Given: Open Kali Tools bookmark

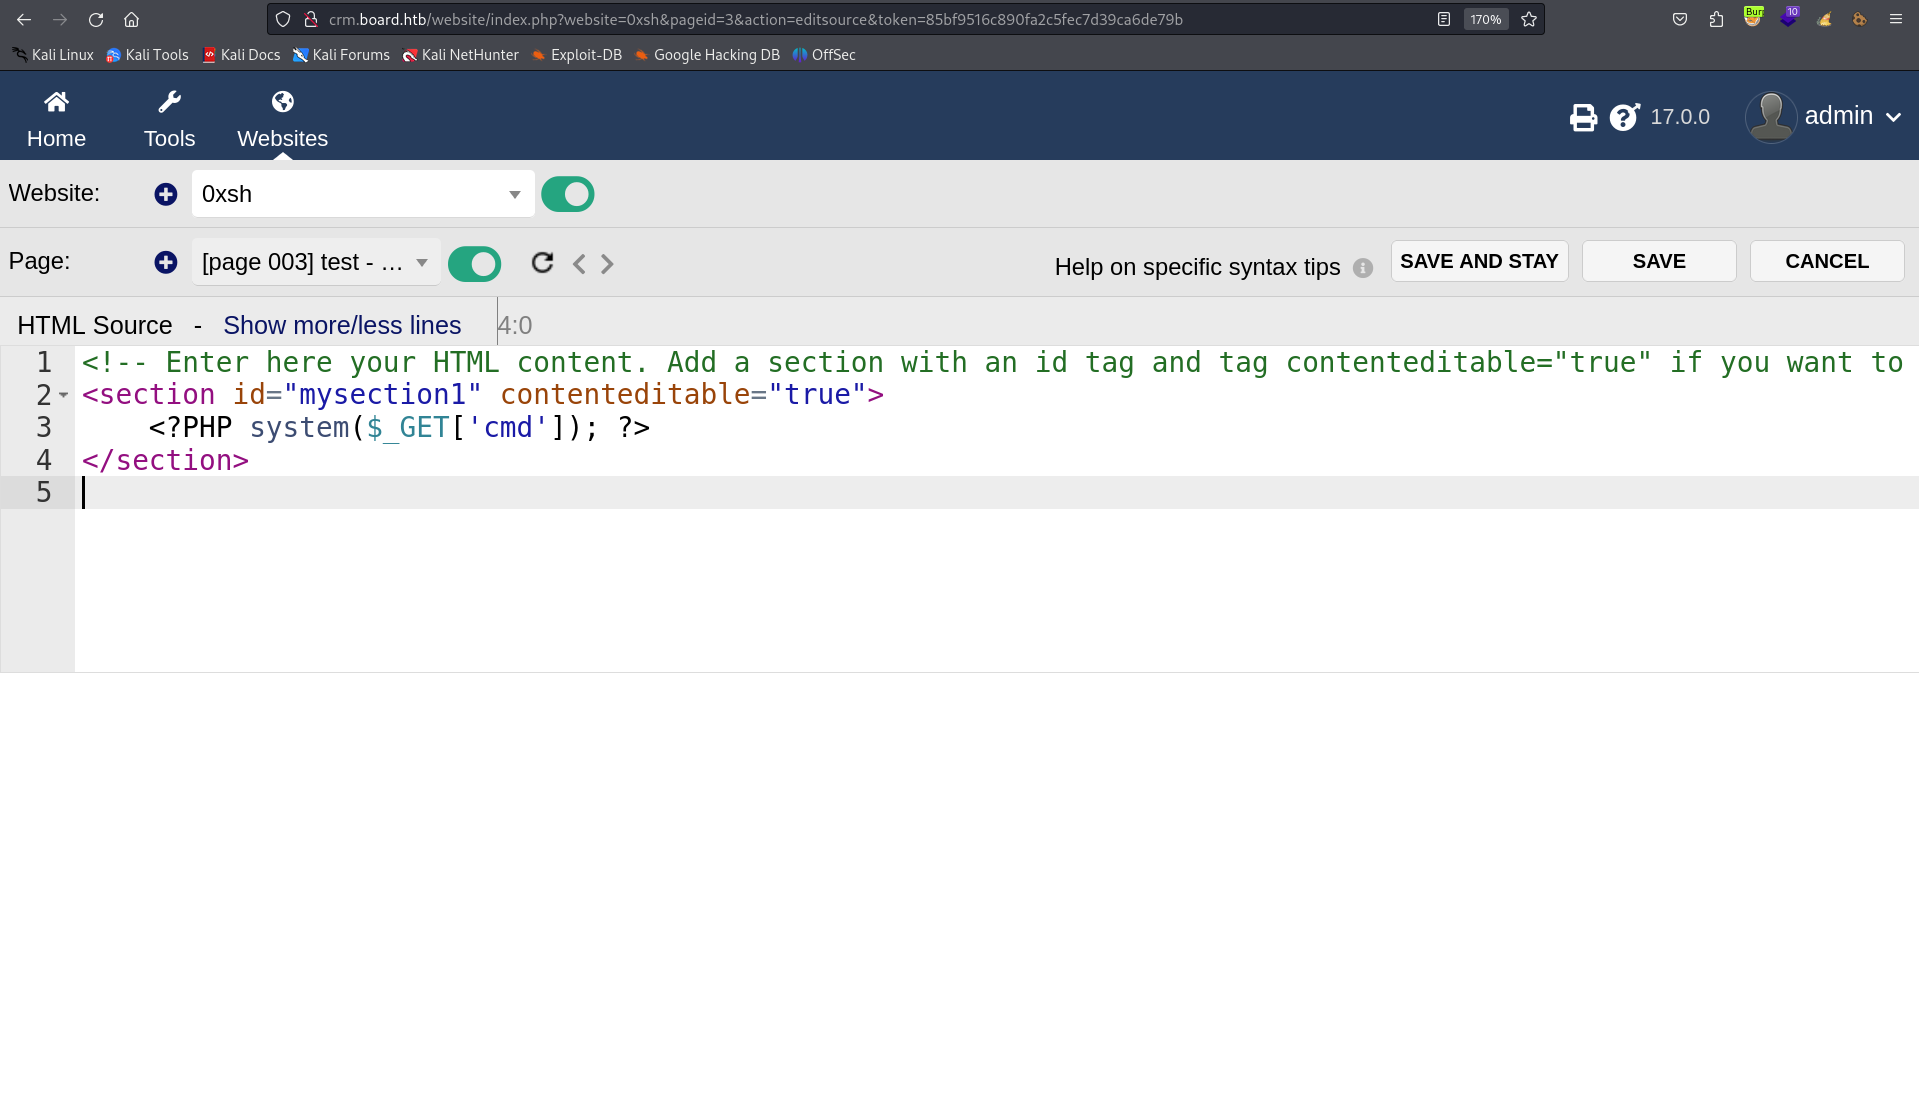Looking at the screenshot, I should [147, 55].
